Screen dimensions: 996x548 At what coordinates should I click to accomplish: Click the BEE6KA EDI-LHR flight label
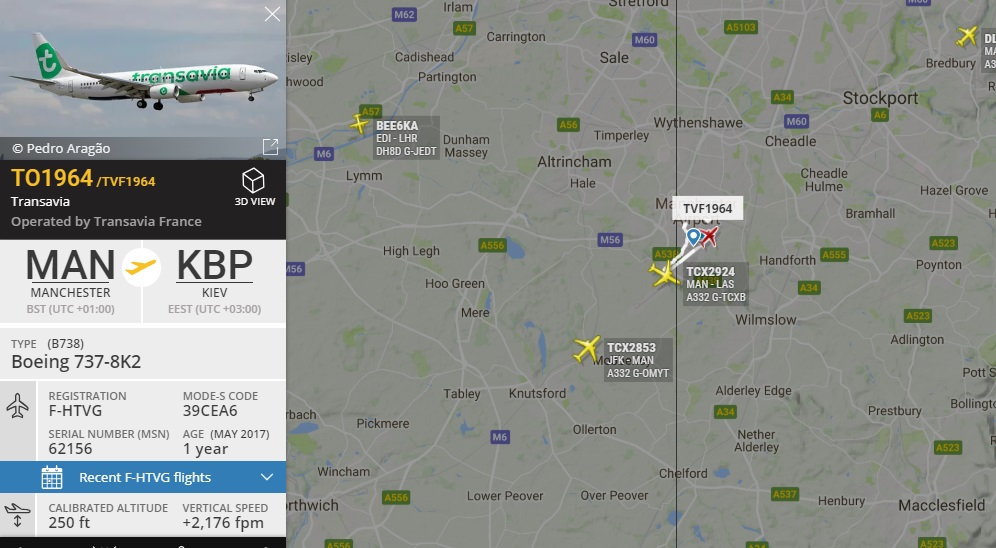point(406,138)
